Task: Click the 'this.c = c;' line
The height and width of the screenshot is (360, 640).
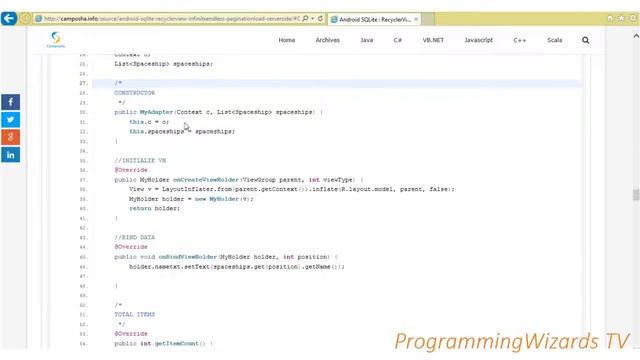Action: click(x=149, y=122)
